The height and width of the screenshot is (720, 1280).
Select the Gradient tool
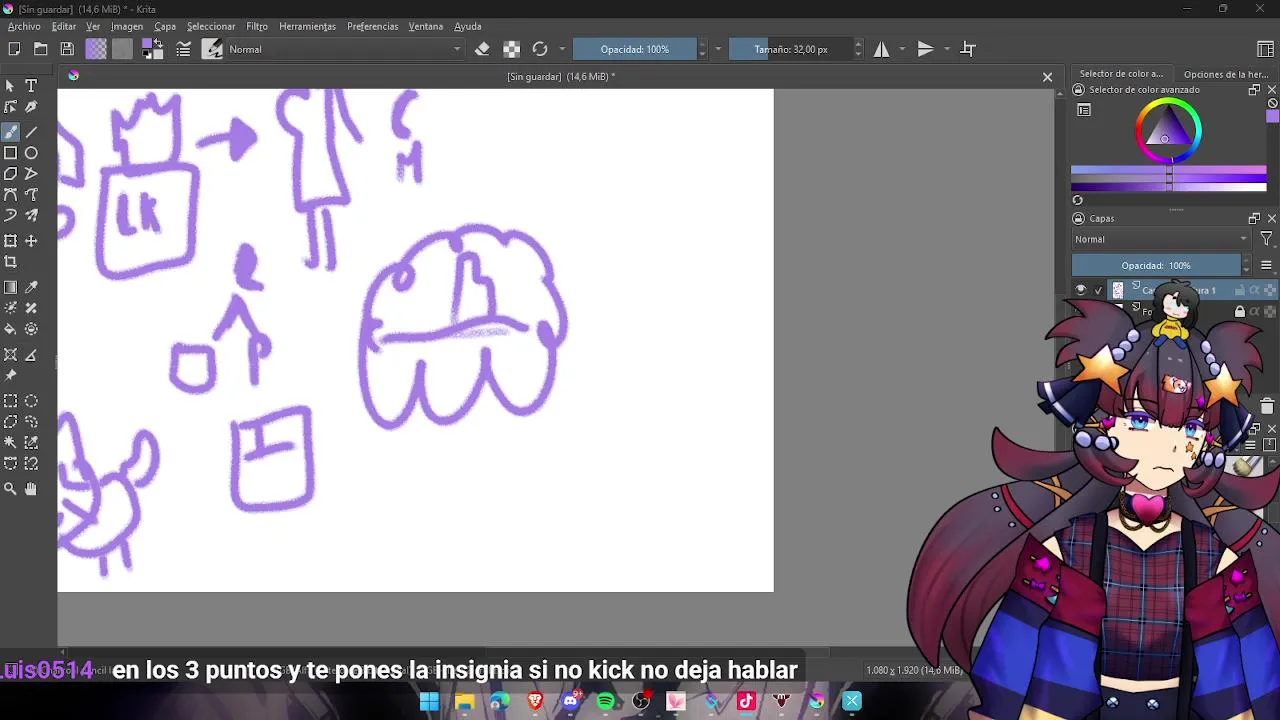tap(10, 287)
